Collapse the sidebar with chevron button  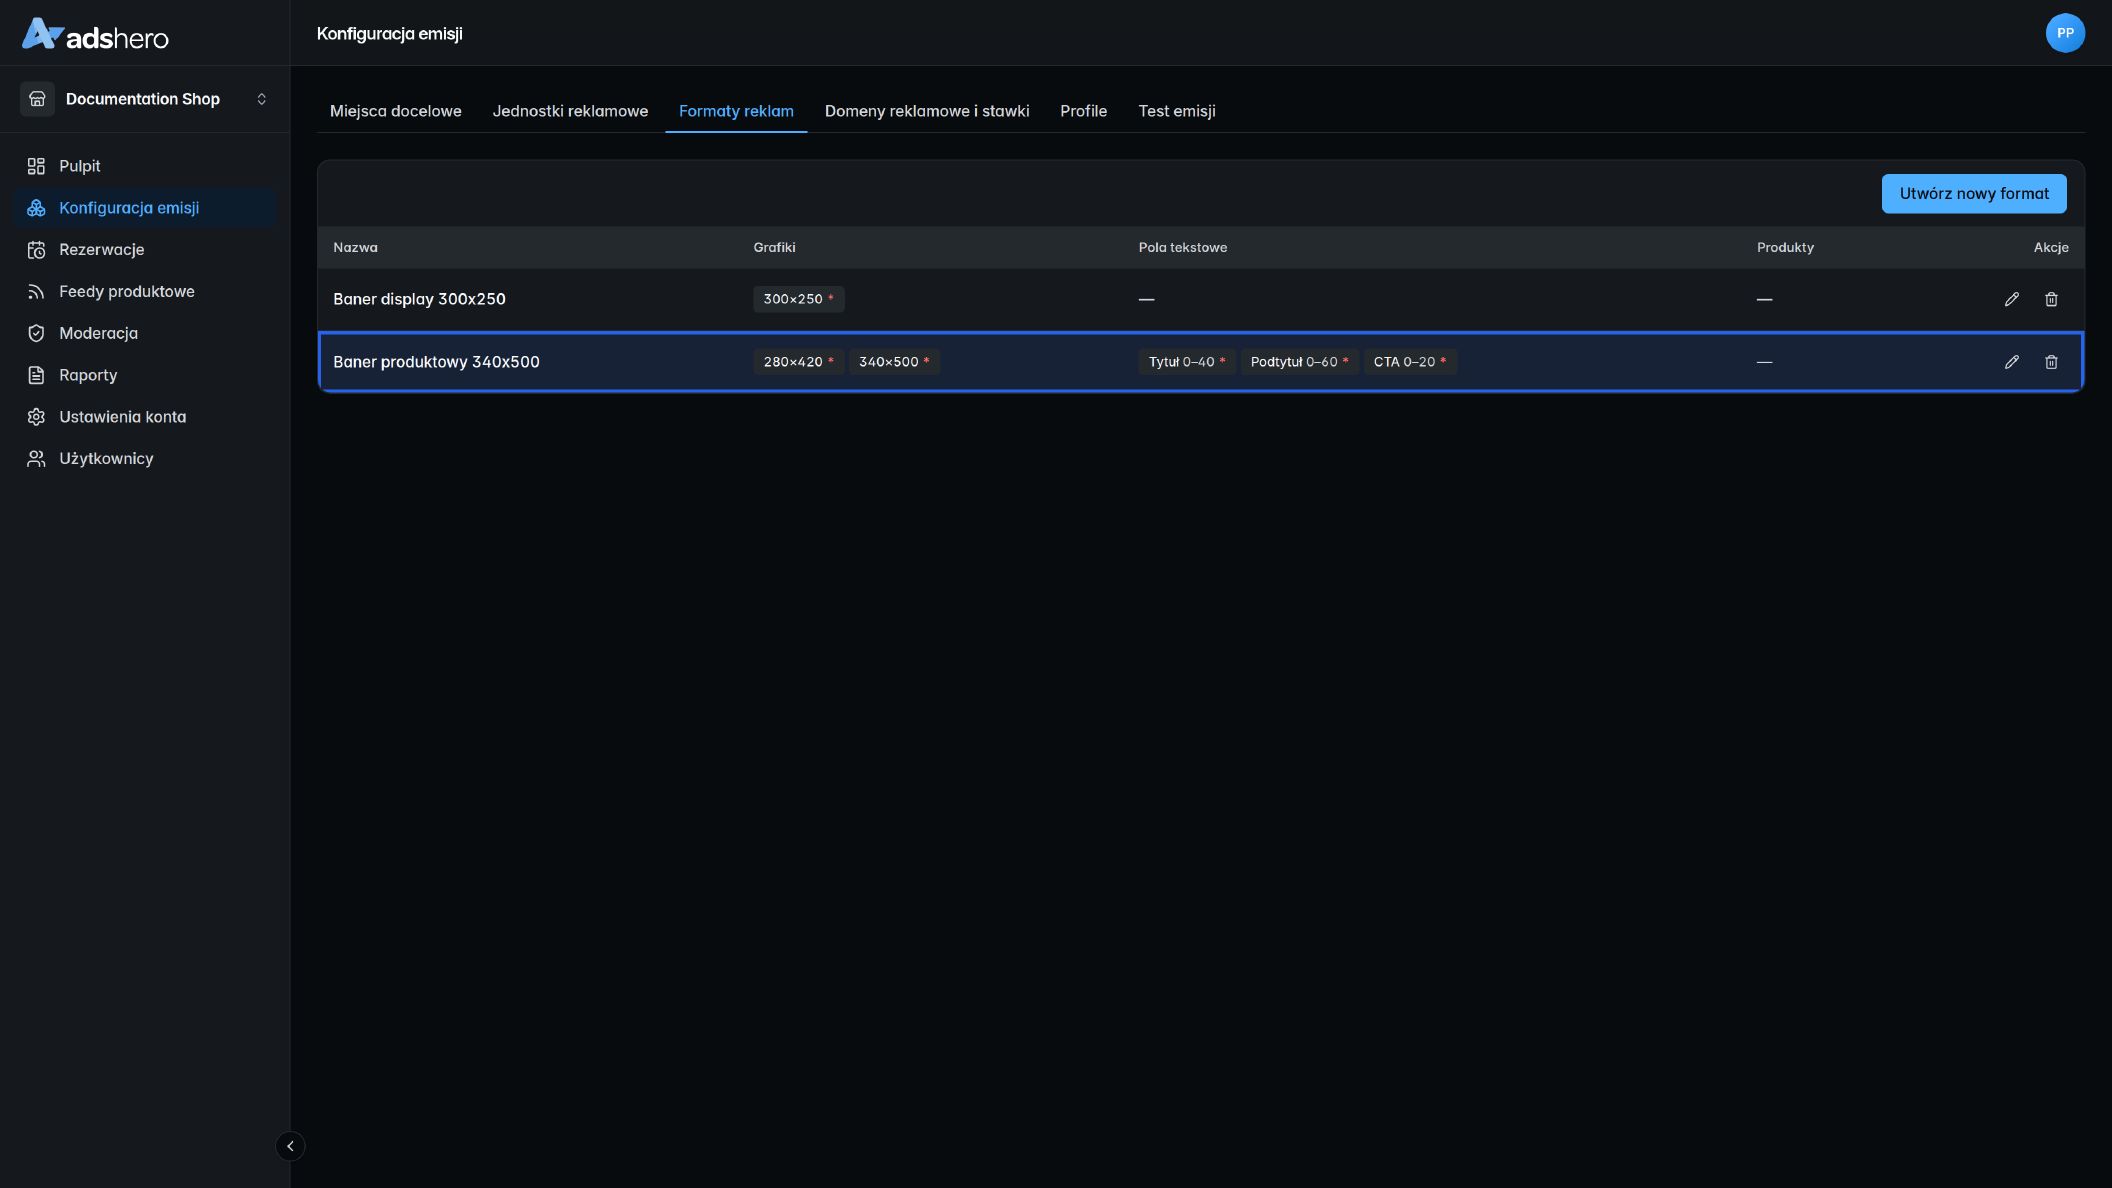(290, 1146)
